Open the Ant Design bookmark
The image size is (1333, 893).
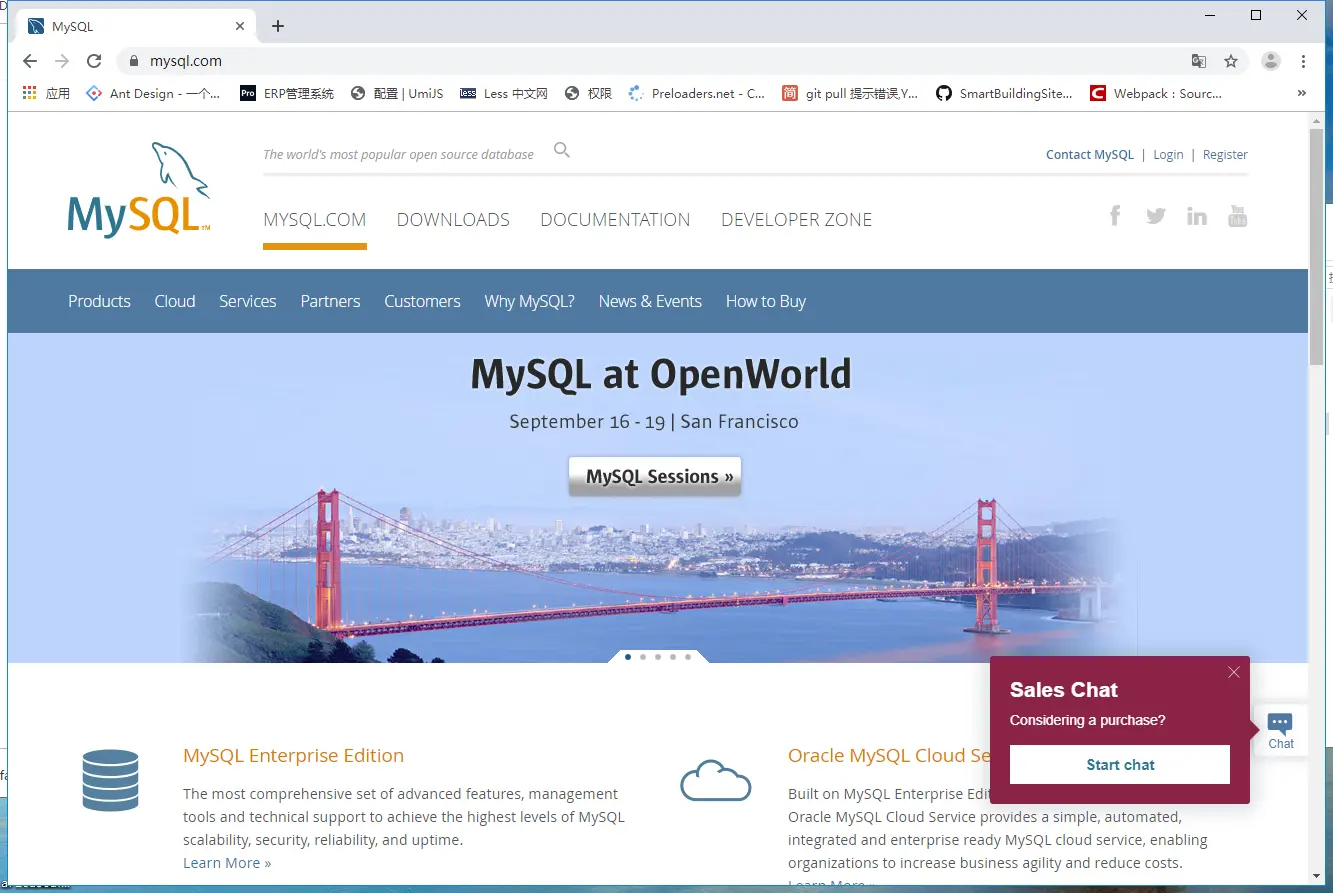[x=153, y=93]
